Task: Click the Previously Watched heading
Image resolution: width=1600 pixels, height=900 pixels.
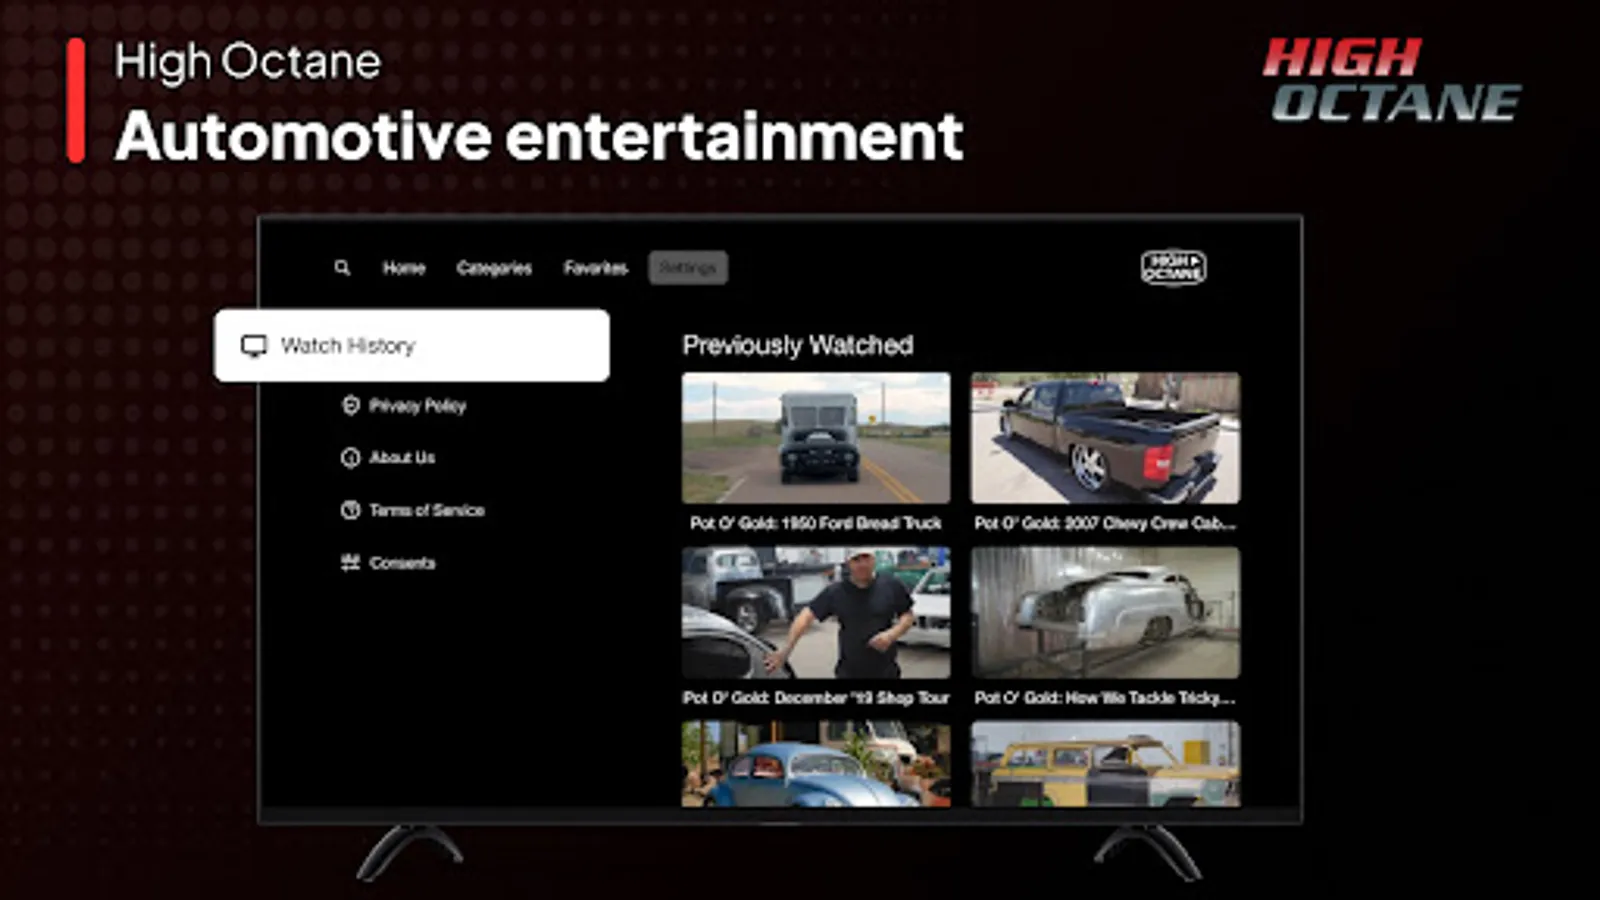Action: pos(797,345)
